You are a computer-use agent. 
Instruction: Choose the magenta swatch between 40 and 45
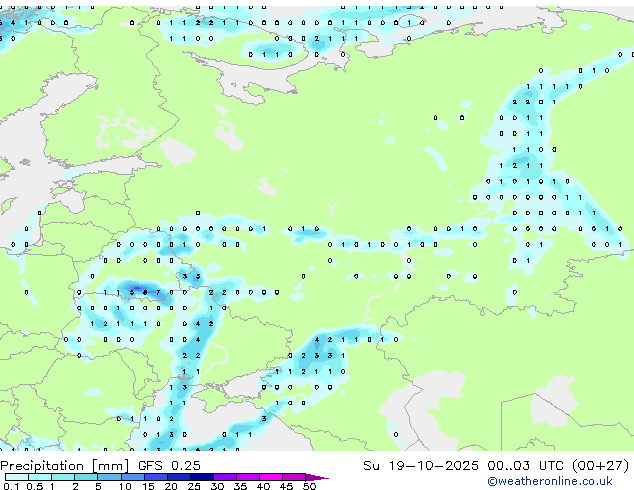(x=271, y=477)
